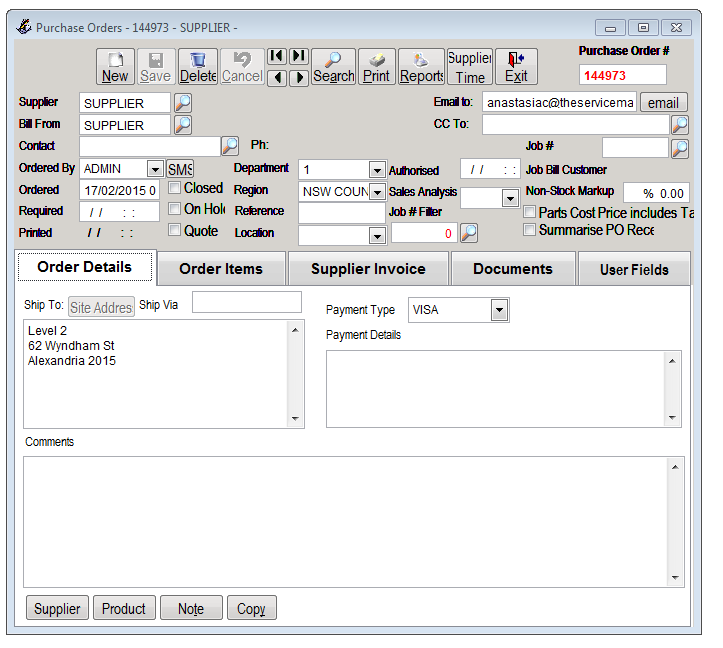Open the Ordered By ADMIN dropdown
The image size is (723, 648).
coord(155,169)
